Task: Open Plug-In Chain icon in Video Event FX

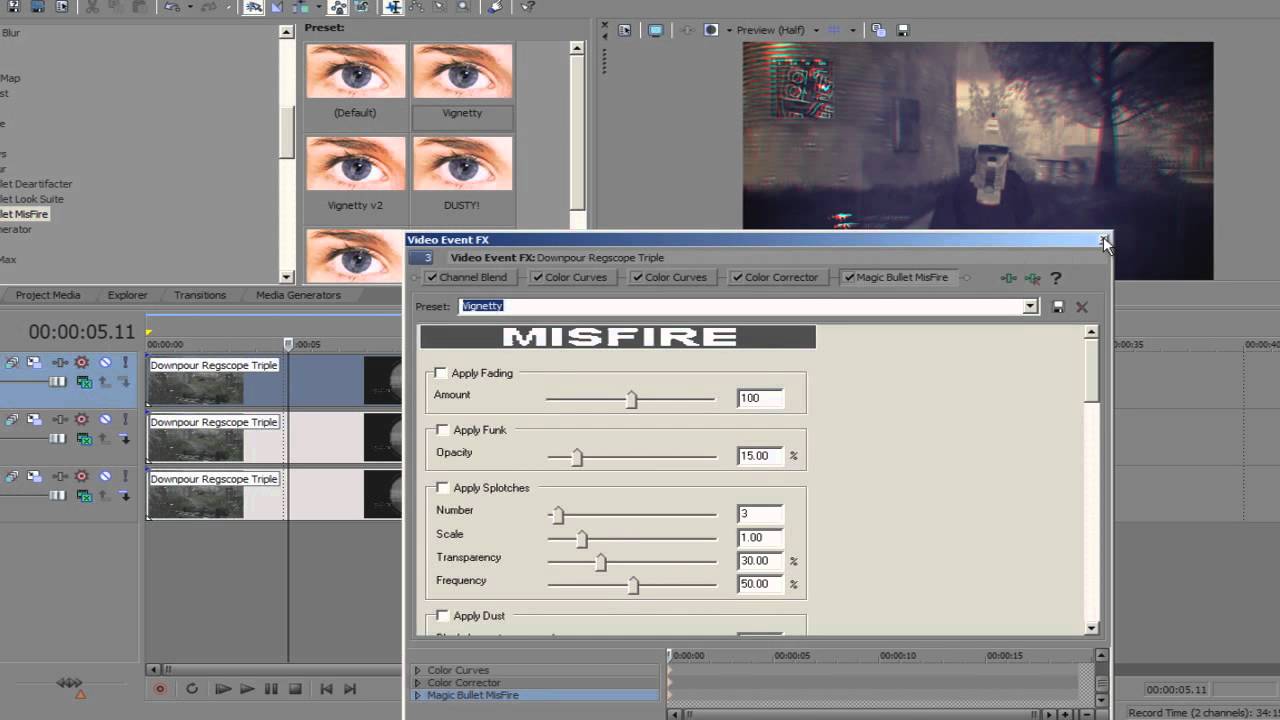Action: pos(1008,278)
